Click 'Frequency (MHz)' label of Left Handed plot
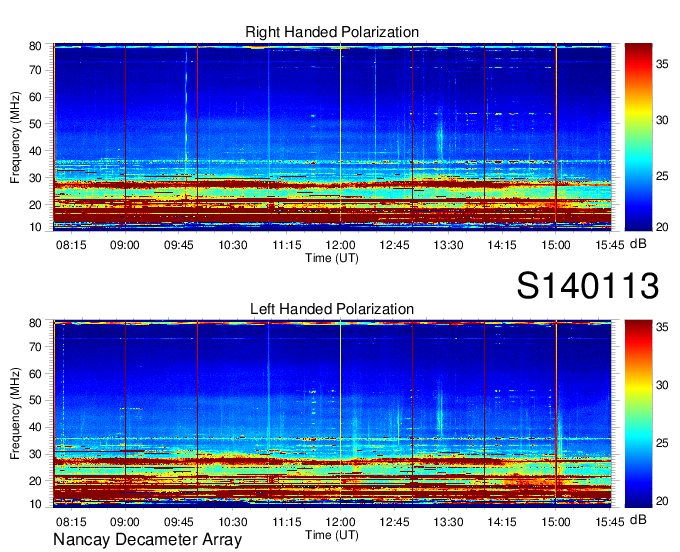The image size is (680, 552). tap(15, 414)
